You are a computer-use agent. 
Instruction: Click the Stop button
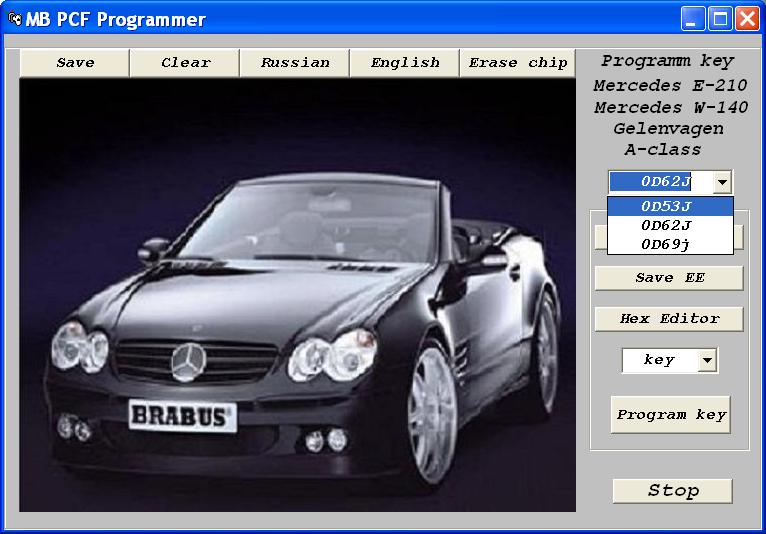673,491
